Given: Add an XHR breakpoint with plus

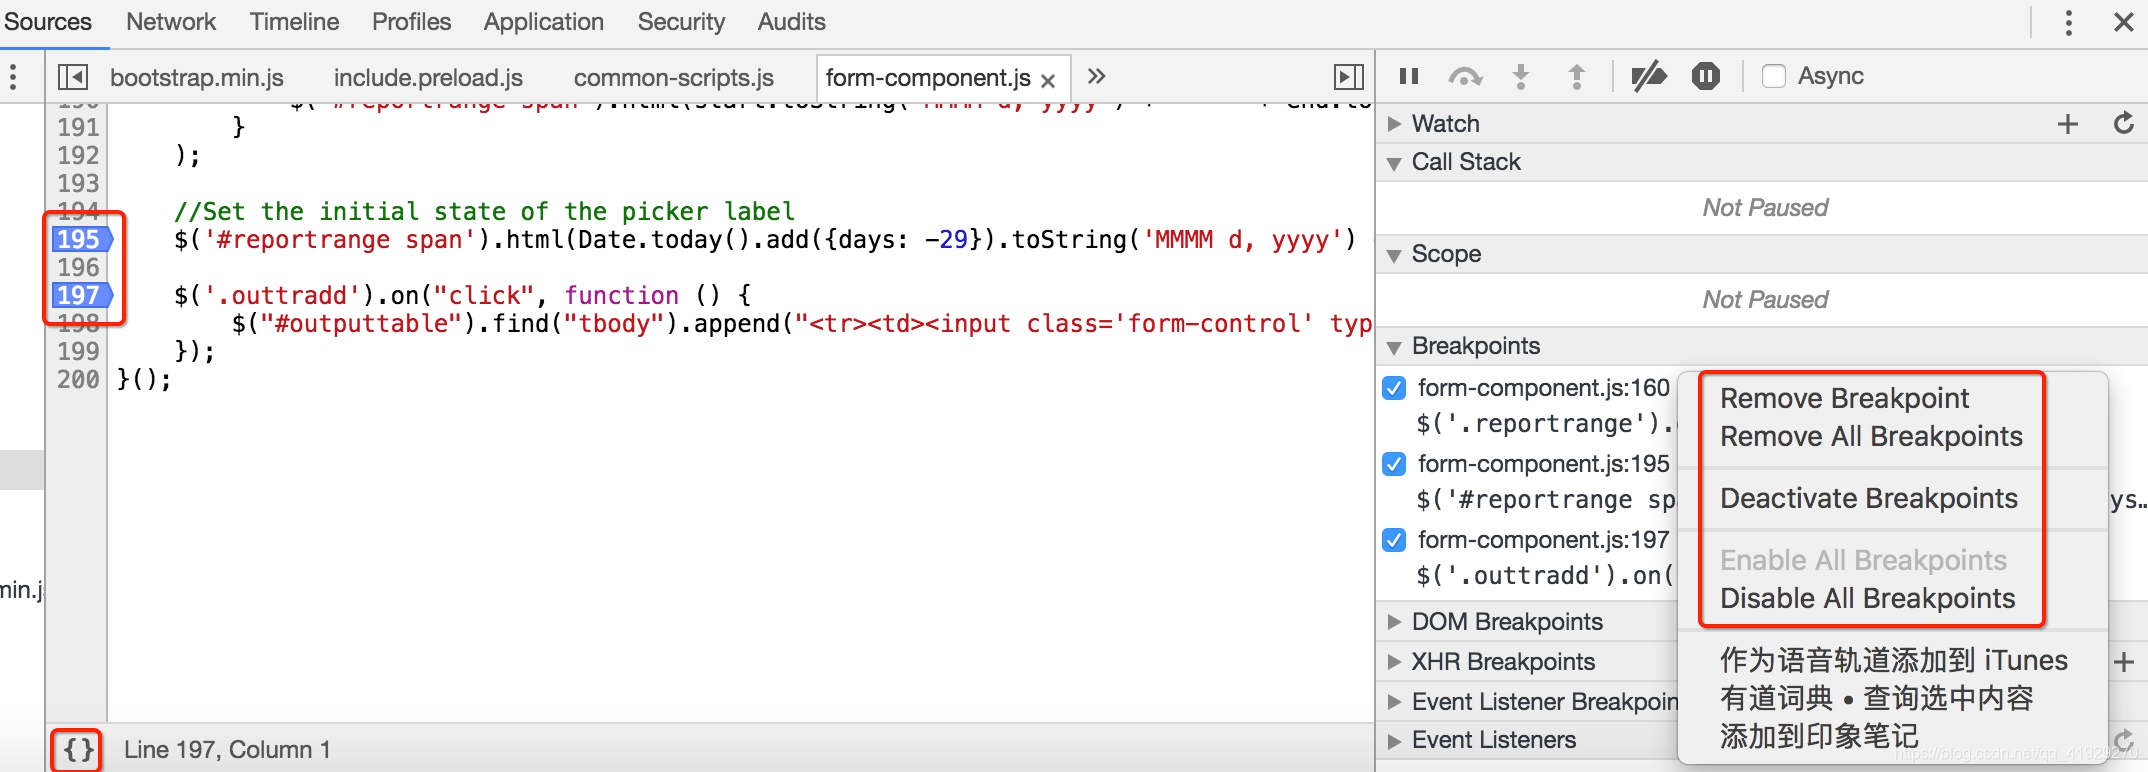Looking at the screenshot, I should click(x=2125, y=662).
